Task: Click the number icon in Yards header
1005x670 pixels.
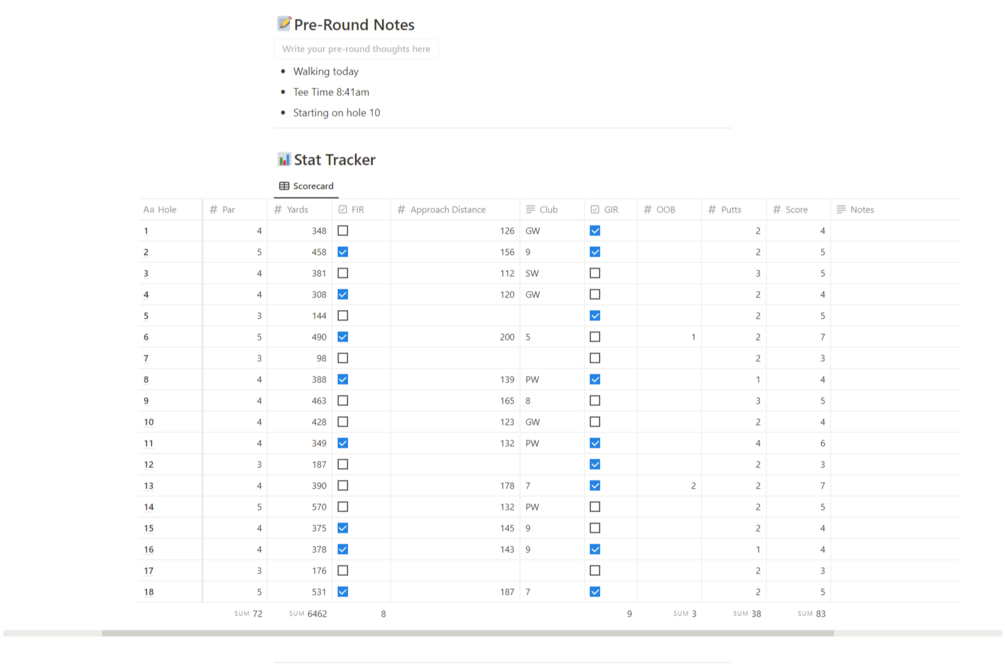Action: click(x=278, y=210)
